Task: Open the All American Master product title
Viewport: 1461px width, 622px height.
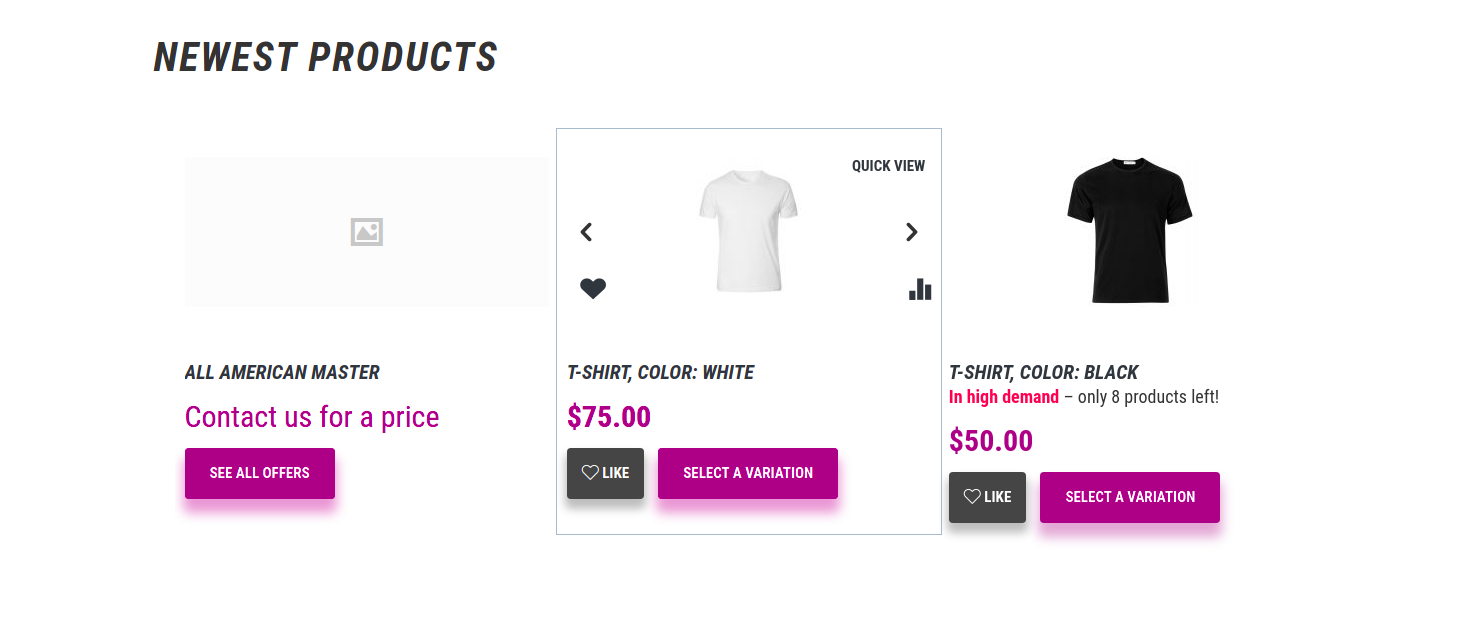Action: pos(282,372)
